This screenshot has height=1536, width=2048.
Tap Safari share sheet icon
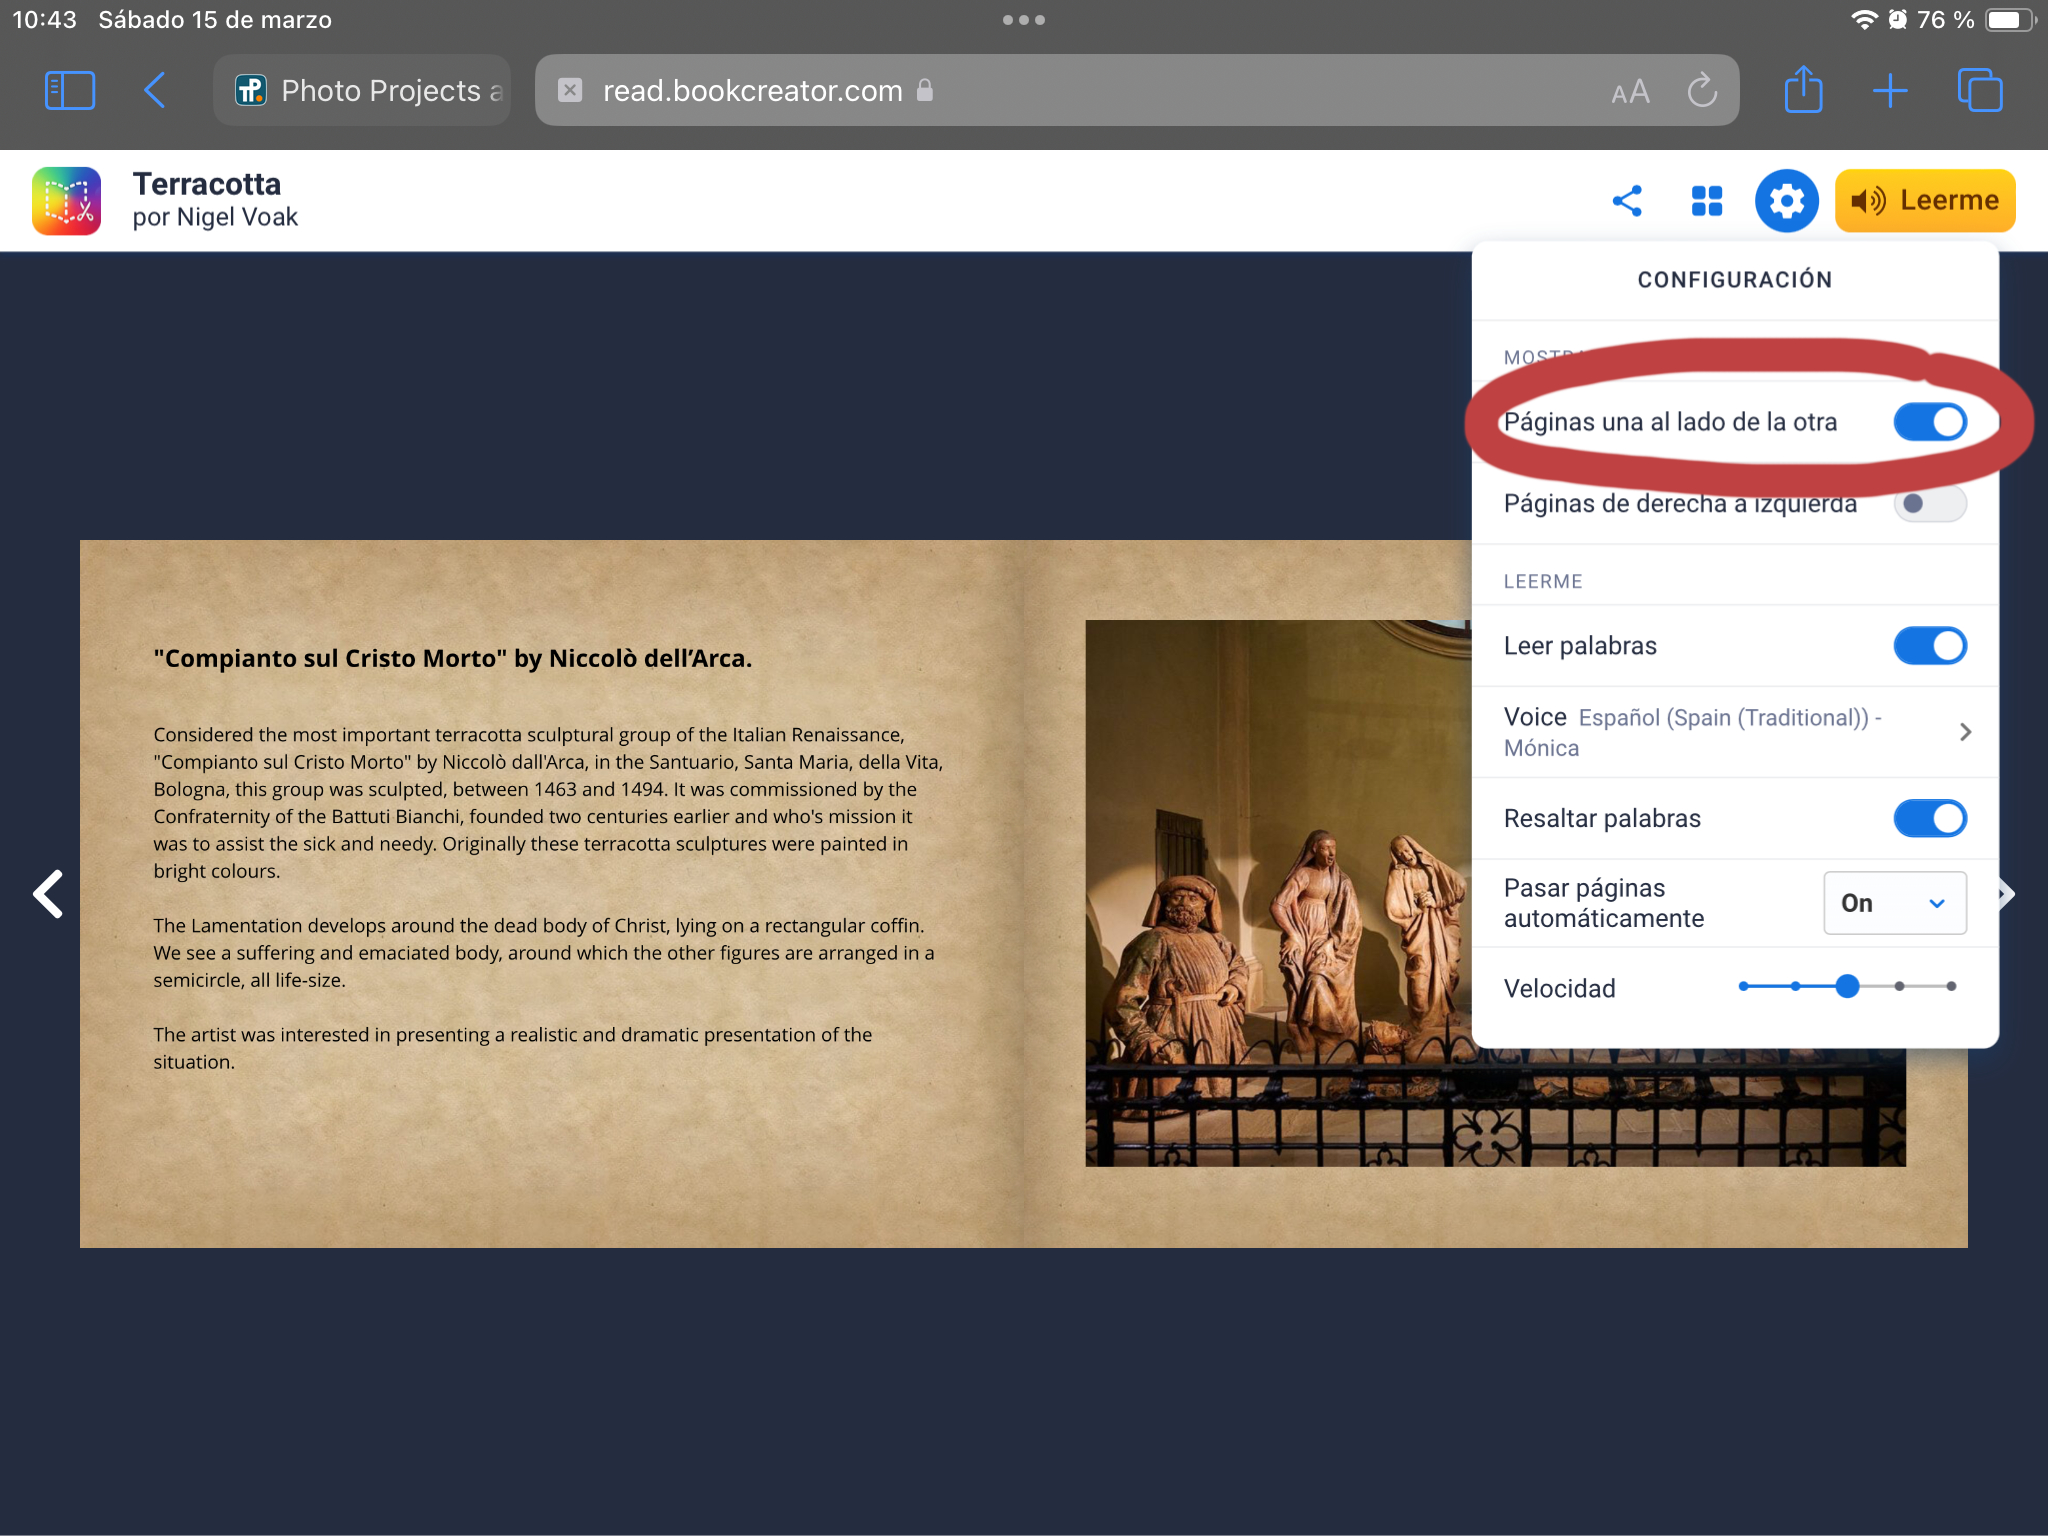[1803, 91]
